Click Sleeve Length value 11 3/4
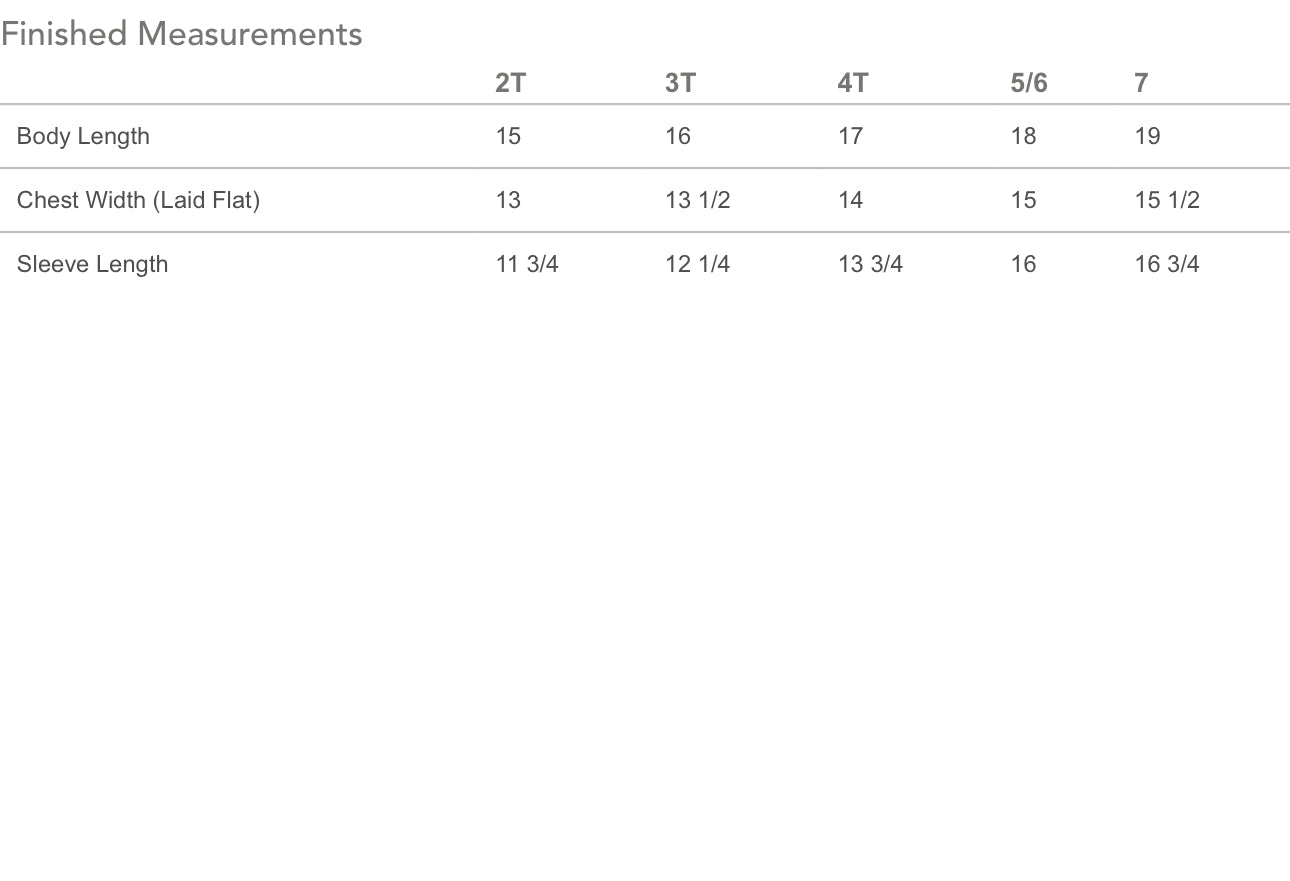Screen dimensions: 1290x881 (527, 264)
